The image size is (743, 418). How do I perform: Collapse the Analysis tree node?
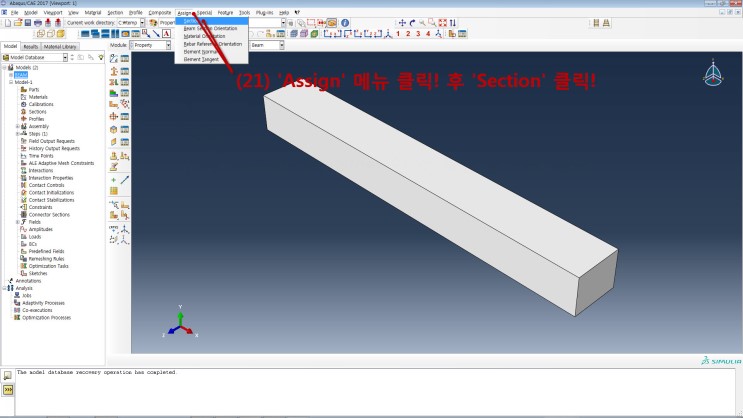pos(5,288)
